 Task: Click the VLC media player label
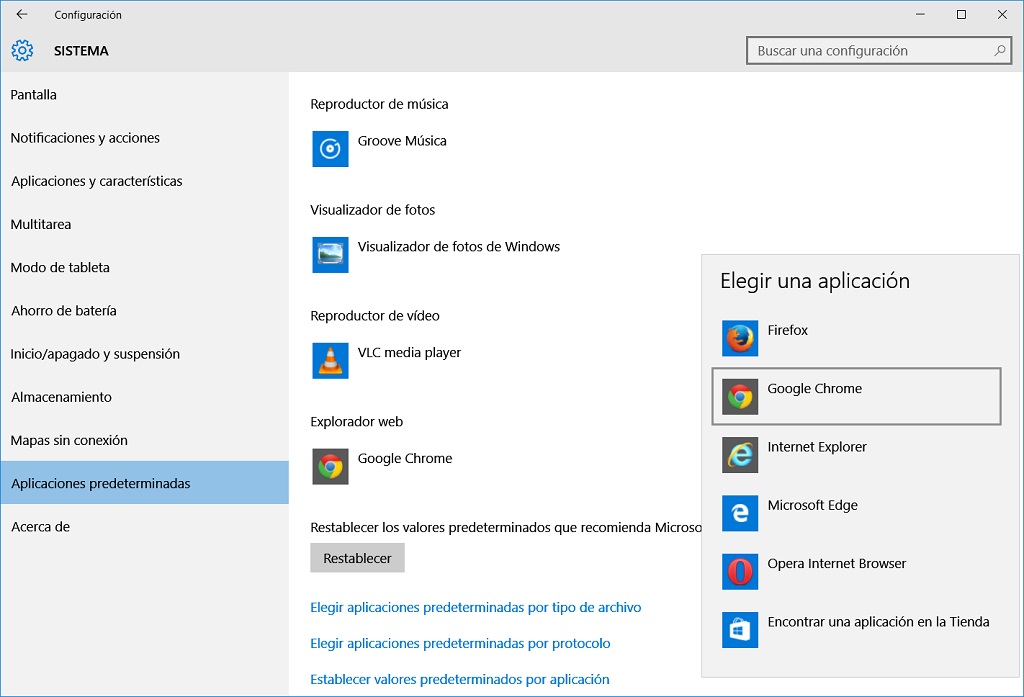[409, 353]
